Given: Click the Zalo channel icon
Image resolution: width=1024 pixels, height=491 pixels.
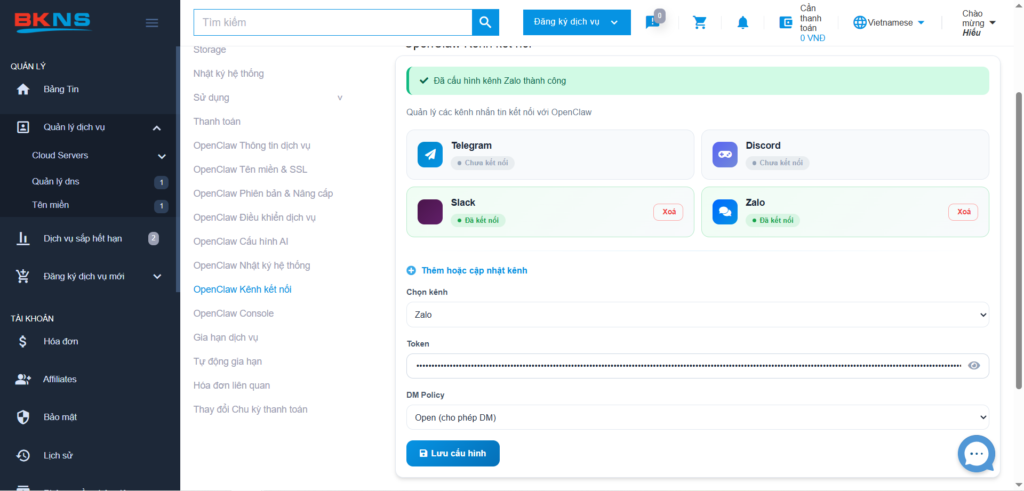Looking at the screenshot, I should [x=725, y=212].
